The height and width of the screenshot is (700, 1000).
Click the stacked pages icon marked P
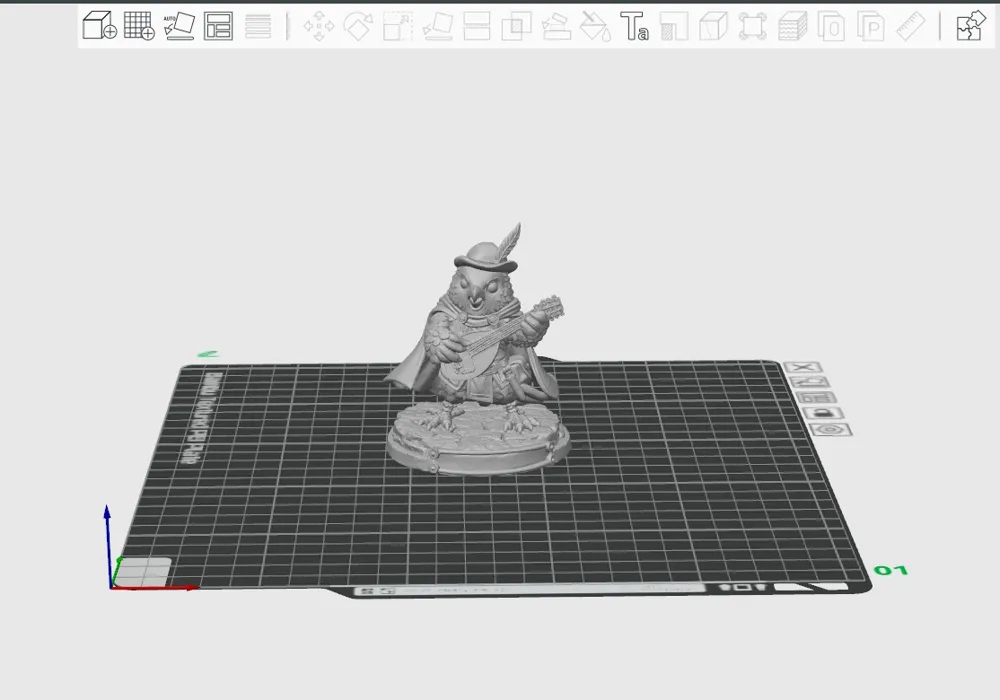click(871, 26)
